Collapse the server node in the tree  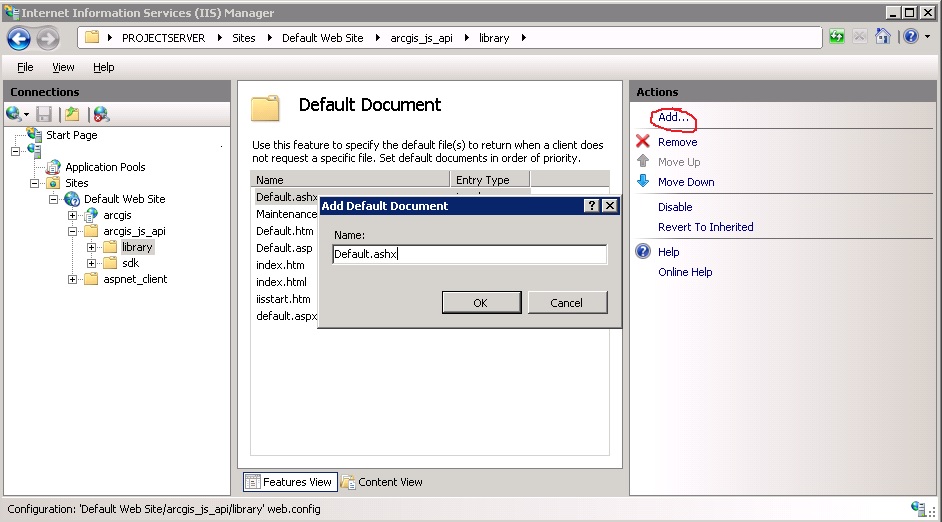[x=16, y=151]
